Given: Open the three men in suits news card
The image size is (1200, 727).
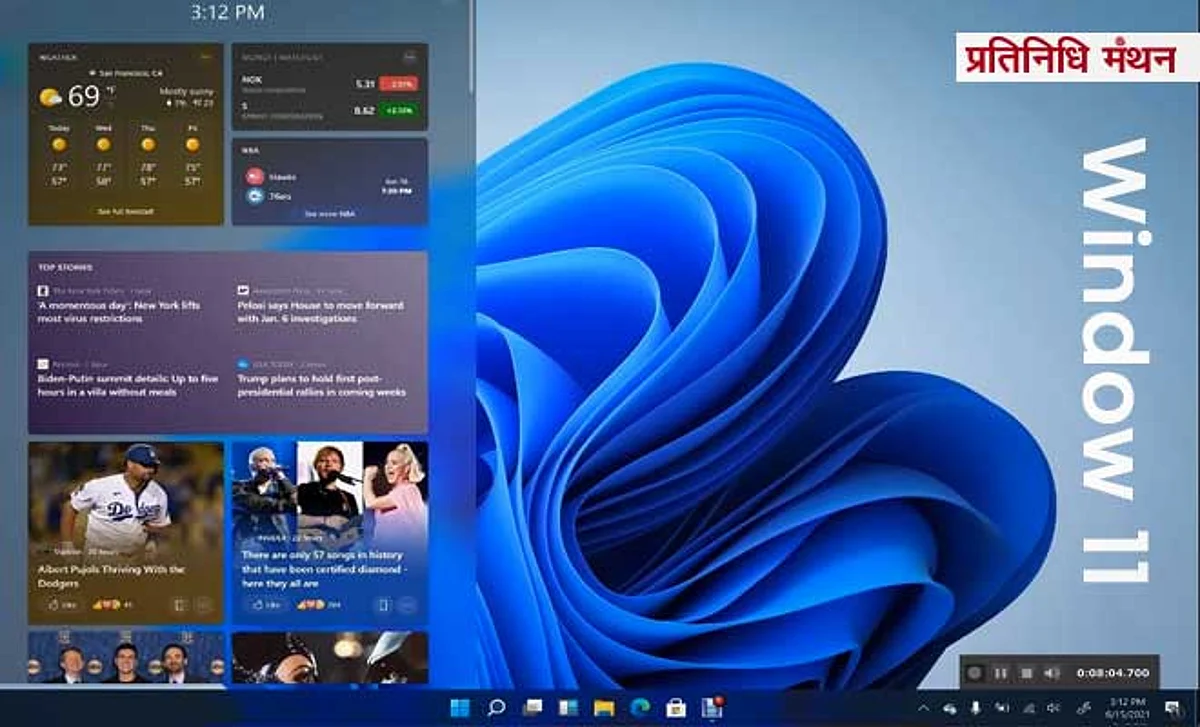Looking at the screenshot, I should tap(126, 657).
